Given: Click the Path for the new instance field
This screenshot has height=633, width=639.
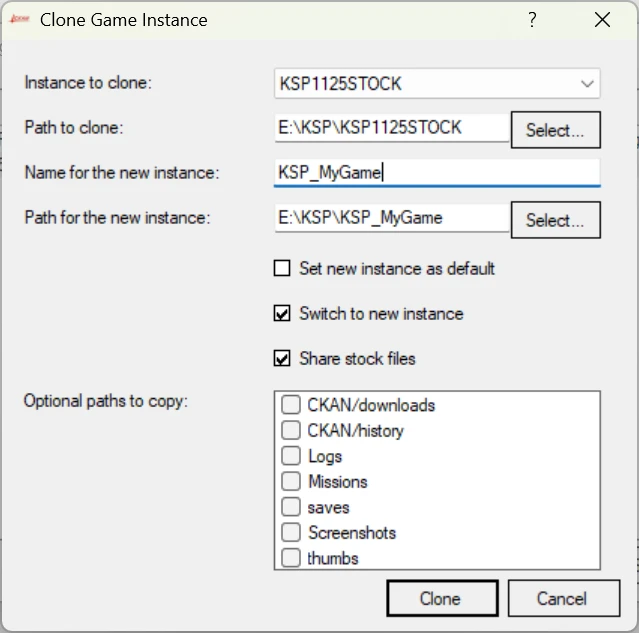Looking at the screenshot, I should 392,218.
